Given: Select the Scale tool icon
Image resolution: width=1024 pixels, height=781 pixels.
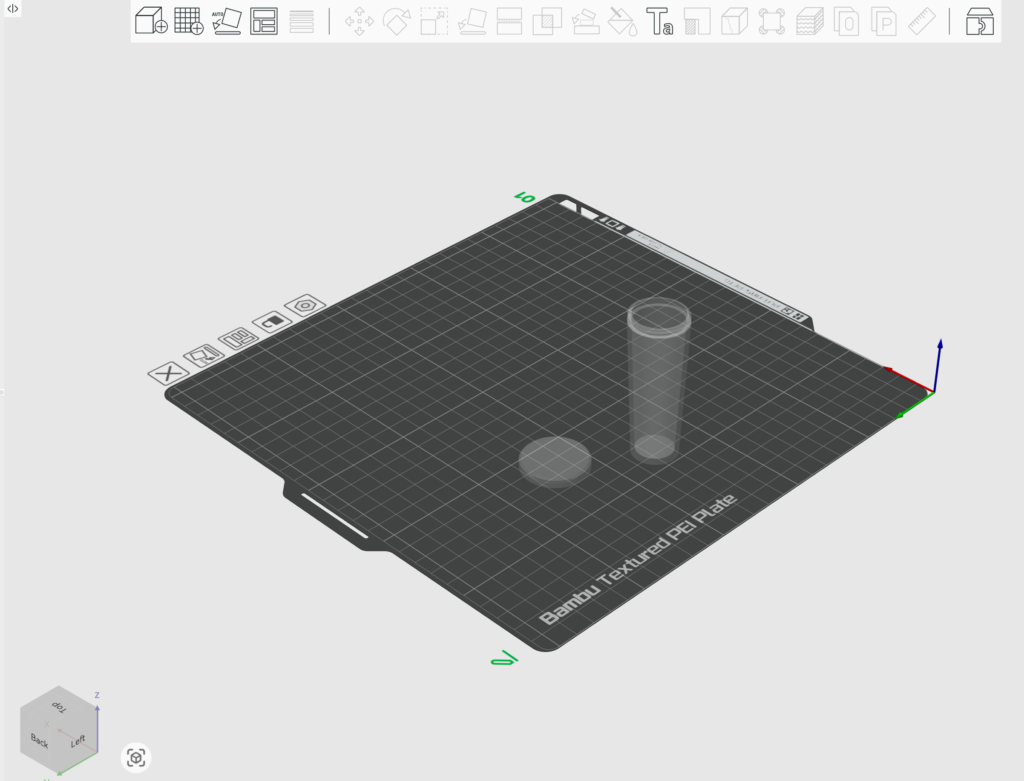Looking at the screenshot, I should tap(434, 21).
